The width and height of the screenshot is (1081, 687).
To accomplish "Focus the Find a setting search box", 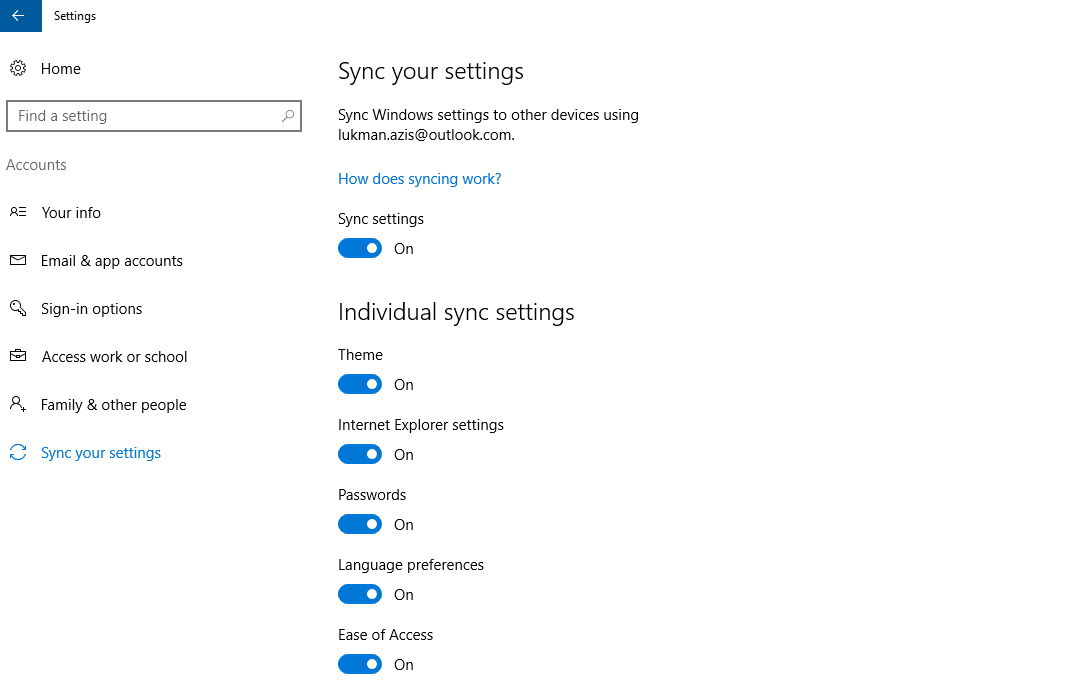I will pos(145,116).
